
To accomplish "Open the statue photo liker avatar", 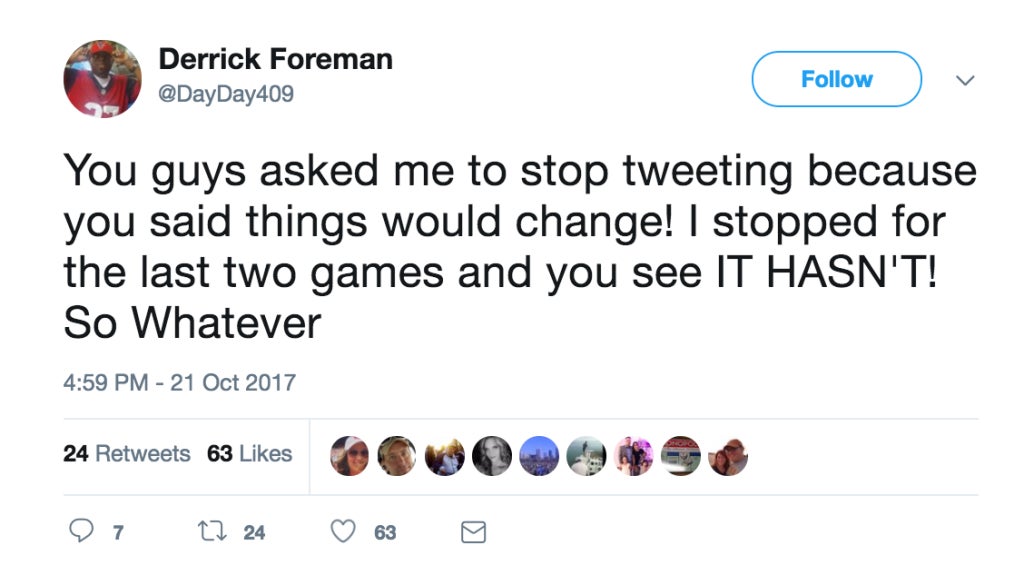I will 586,456.
